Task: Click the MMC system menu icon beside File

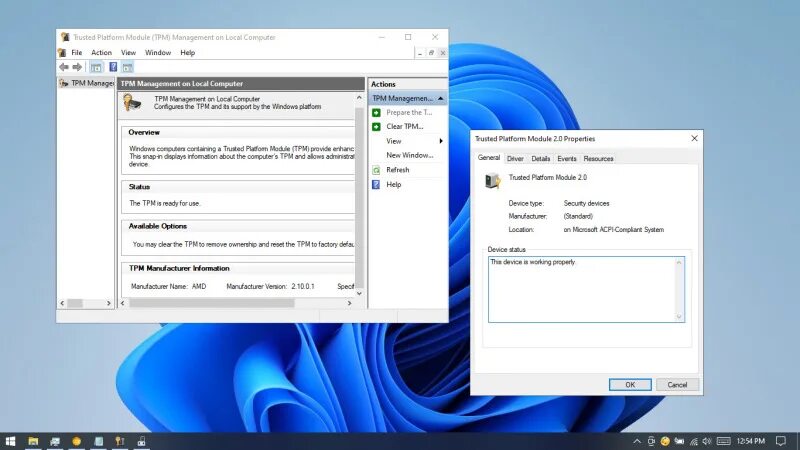Action: pos(62,53)
